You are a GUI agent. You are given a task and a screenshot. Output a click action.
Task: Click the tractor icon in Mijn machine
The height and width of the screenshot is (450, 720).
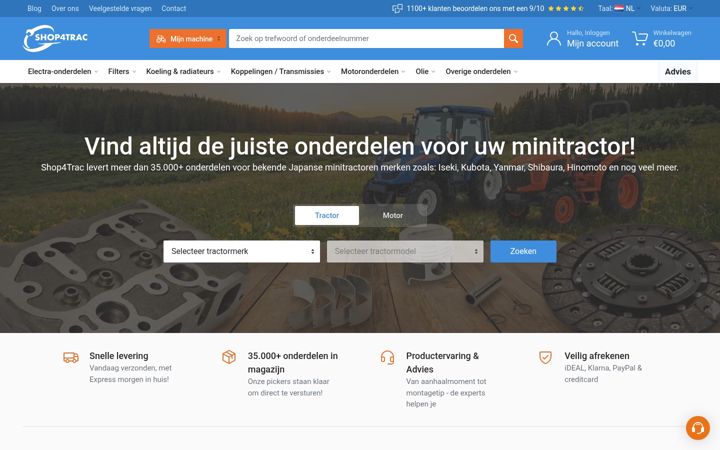tap(161, 39)
